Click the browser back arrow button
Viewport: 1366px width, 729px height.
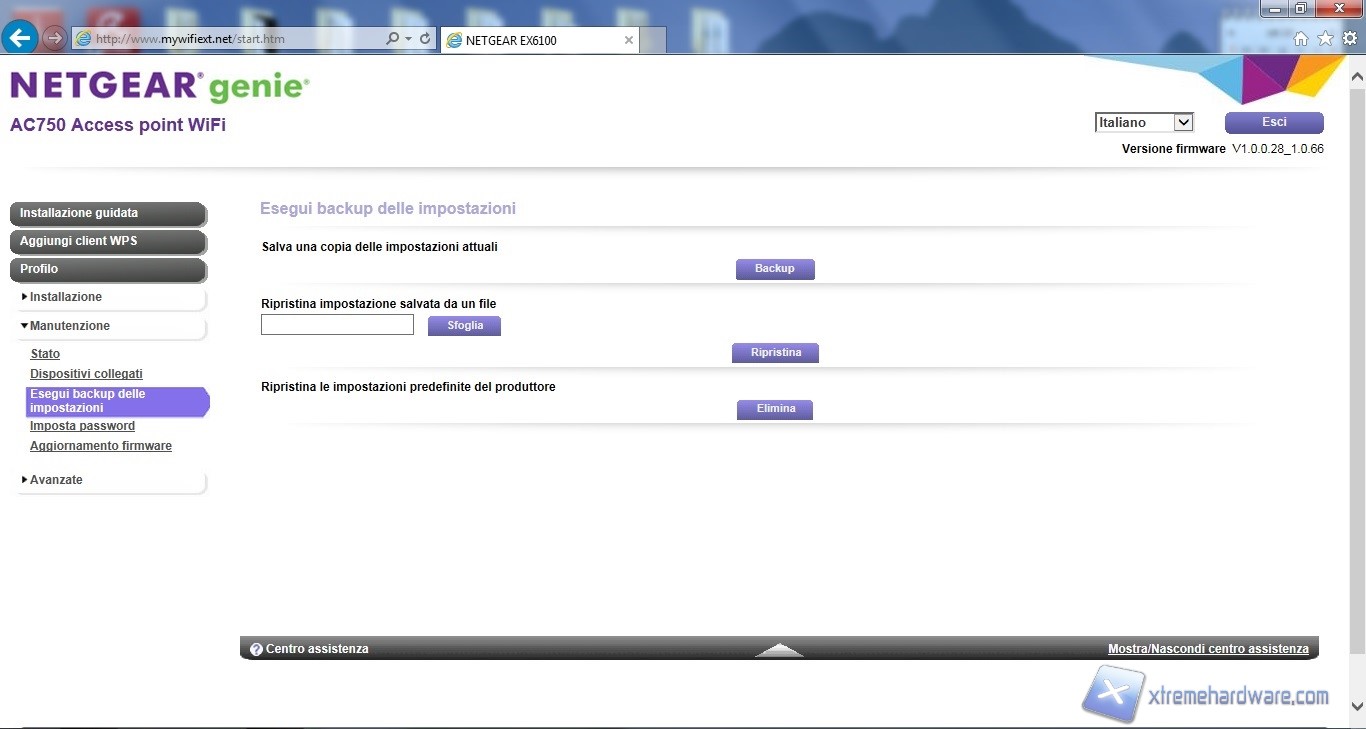coord(20,39)
